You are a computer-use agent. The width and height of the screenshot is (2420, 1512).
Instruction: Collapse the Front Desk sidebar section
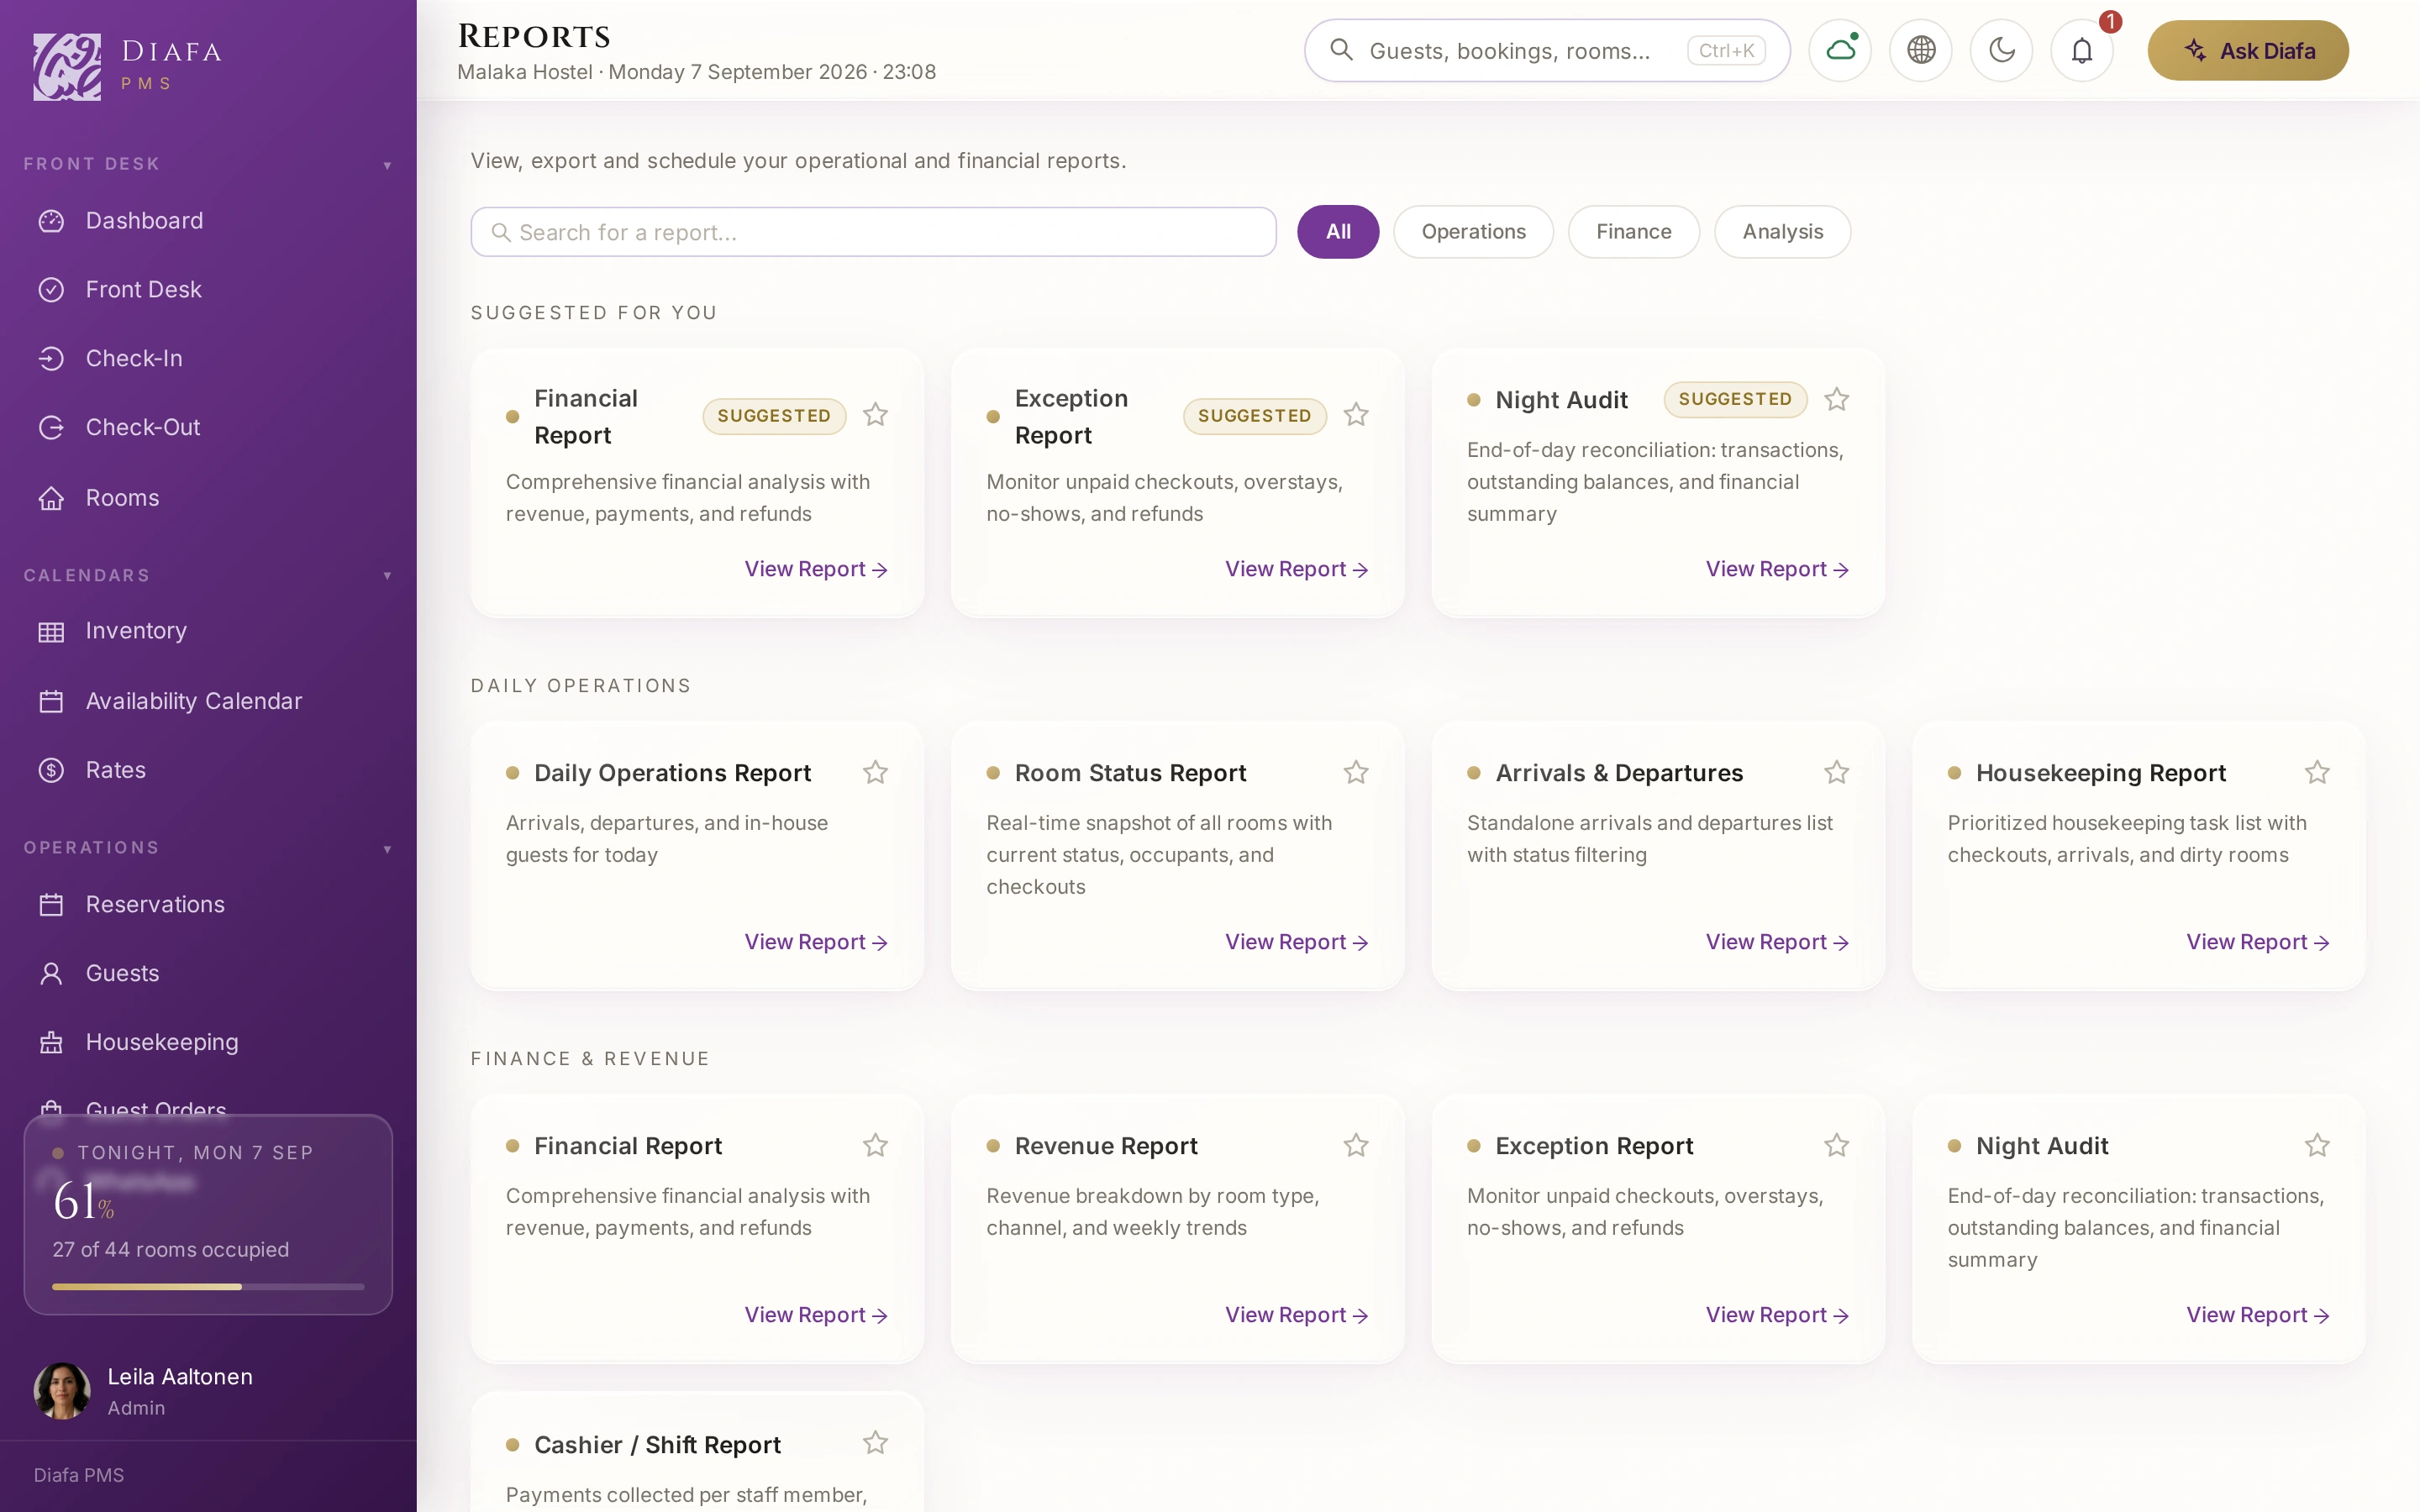pos(387,165)
